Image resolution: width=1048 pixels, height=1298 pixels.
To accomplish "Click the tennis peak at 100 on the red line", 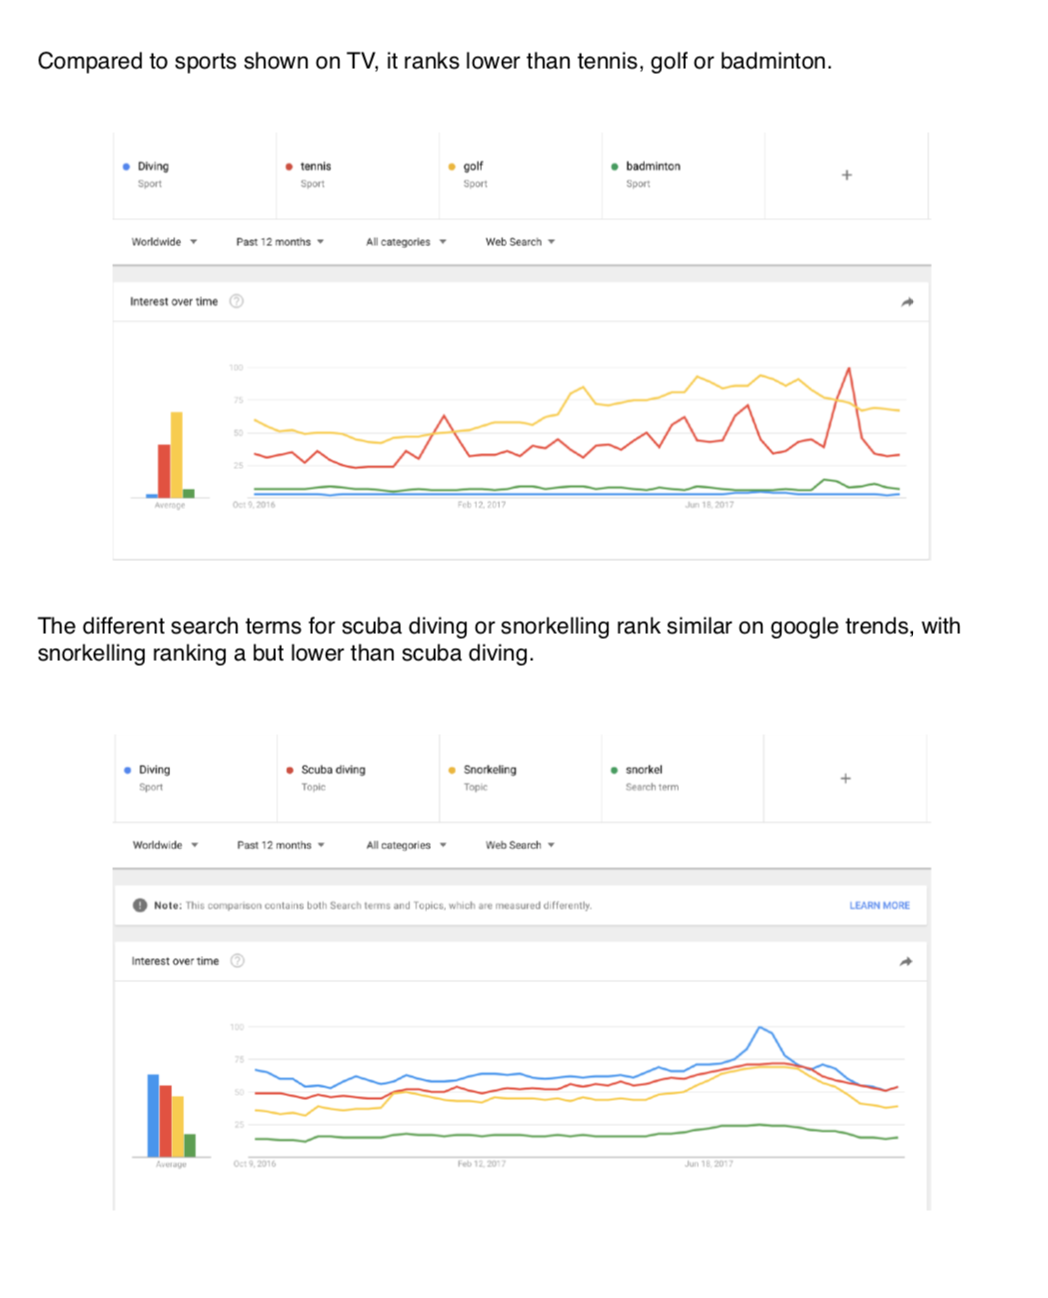I will [849, 368].
